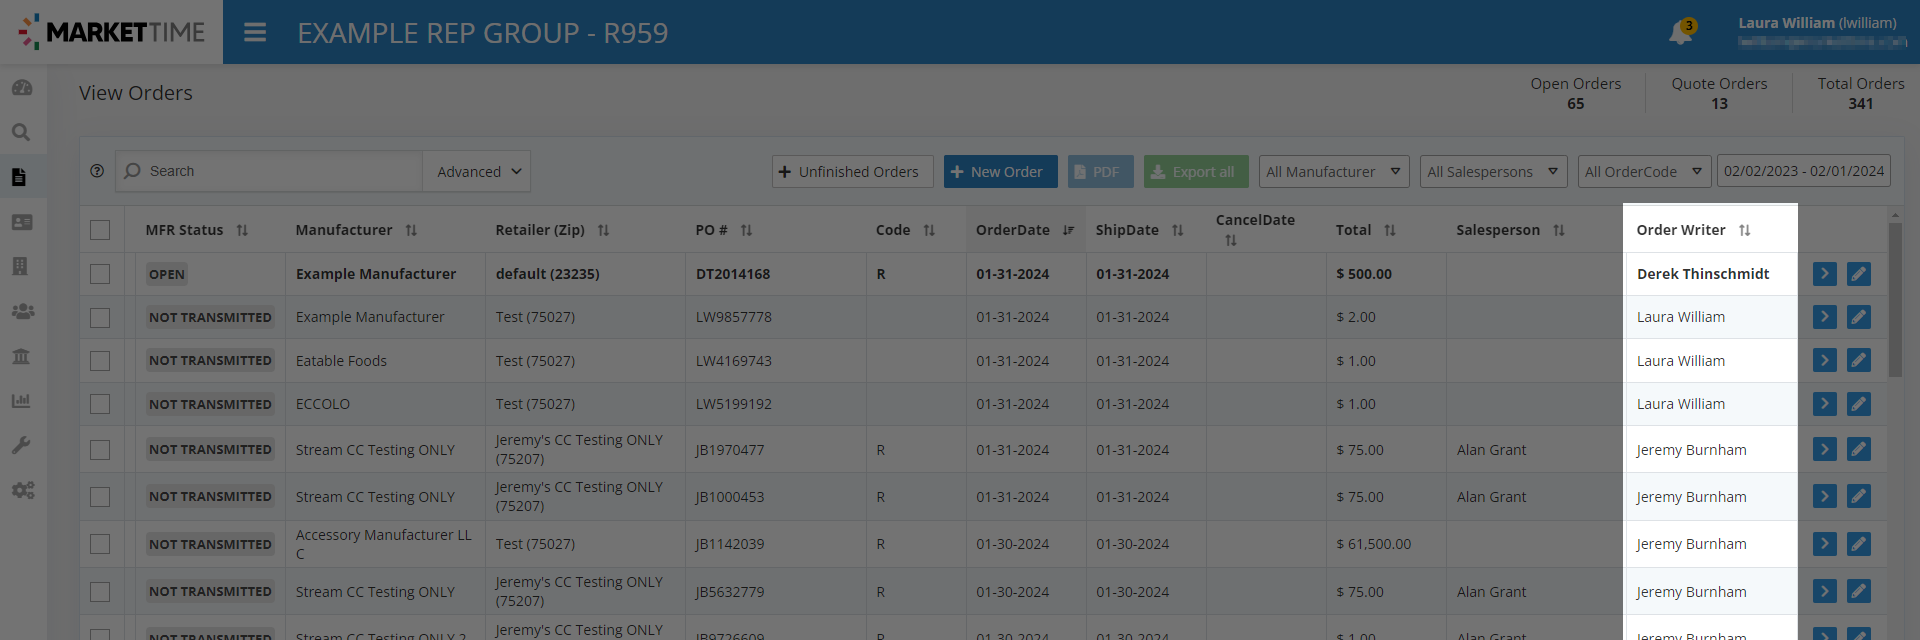The height and width of the screenshot is (640, 1920).
Task: Open the users group sidebar icon
Action: click(22, 311)
